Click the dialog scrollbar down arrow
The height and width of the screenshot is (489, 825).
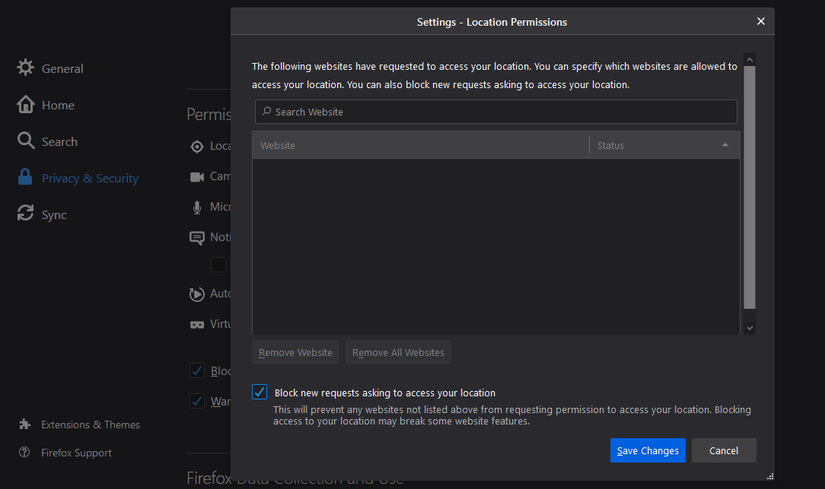[x=750, y=328]
